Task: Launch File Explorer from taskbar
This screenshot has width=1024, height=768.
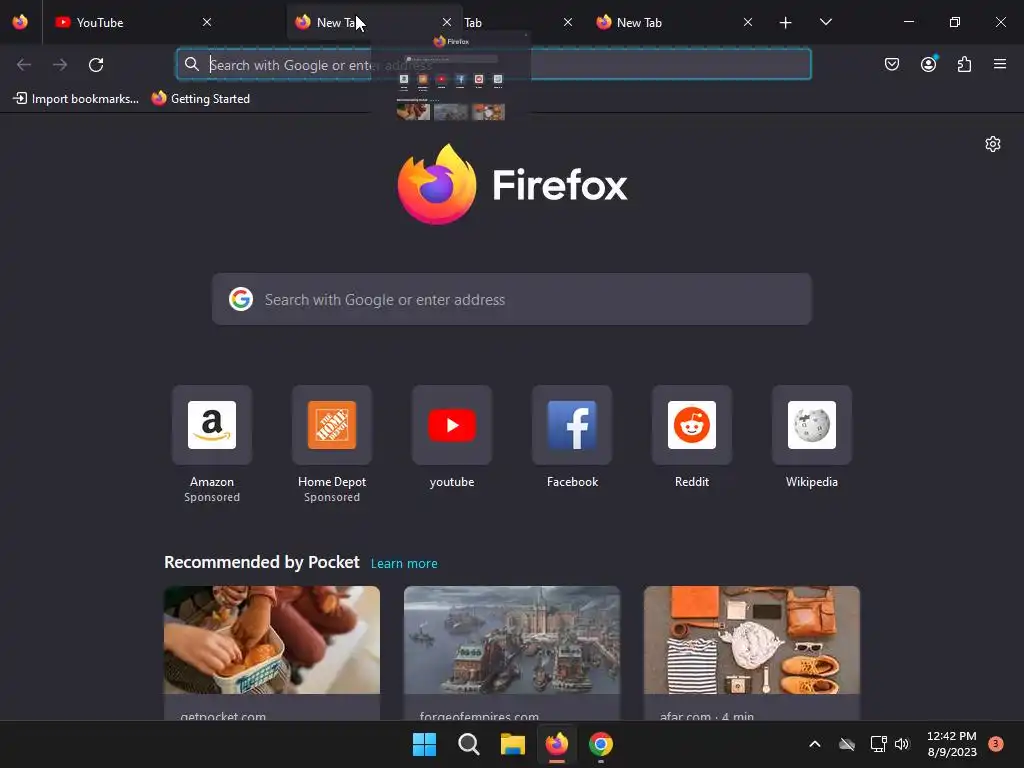Action: click(x=513, y=744)
